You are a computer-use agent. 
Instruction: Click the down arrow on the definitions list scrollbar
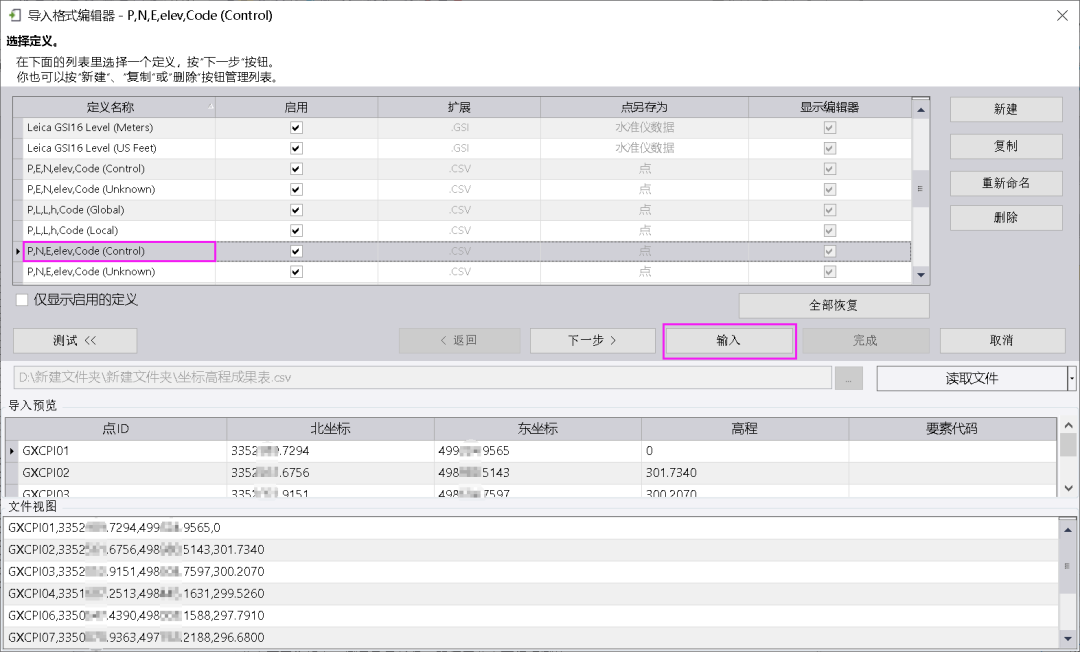(x=920, y=274)
